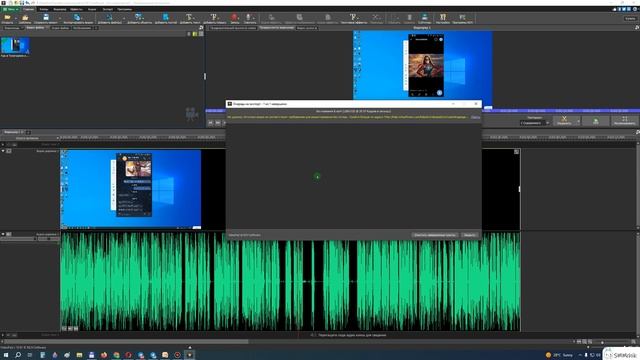
Task: Click the Add Text toolbar icon
Action: click(x=190, y=18)
